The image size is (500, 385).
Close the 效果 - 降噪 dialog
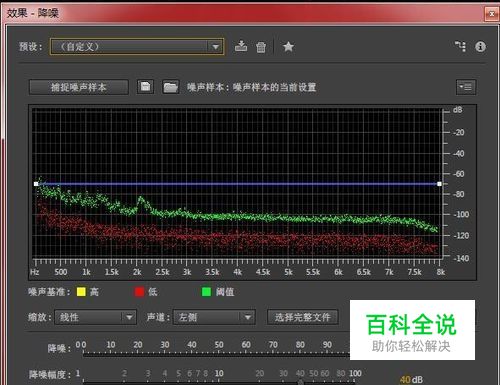click(x=491, y=14)
